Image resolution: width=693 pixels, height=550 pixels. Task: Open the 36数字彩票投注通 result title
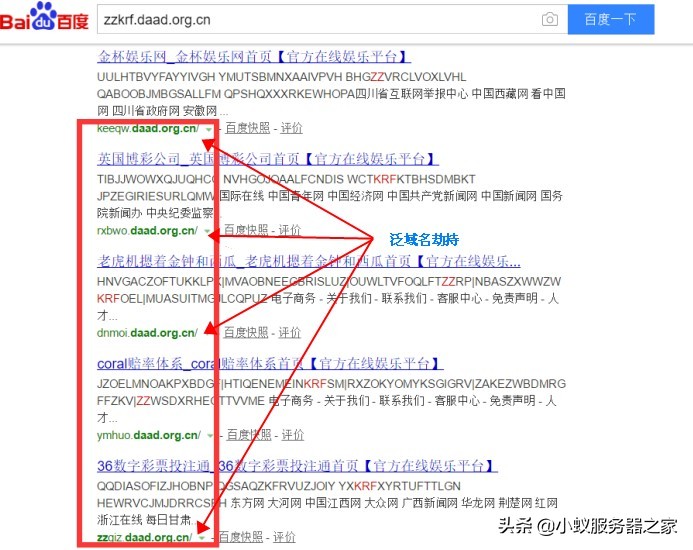coord(297,466)
